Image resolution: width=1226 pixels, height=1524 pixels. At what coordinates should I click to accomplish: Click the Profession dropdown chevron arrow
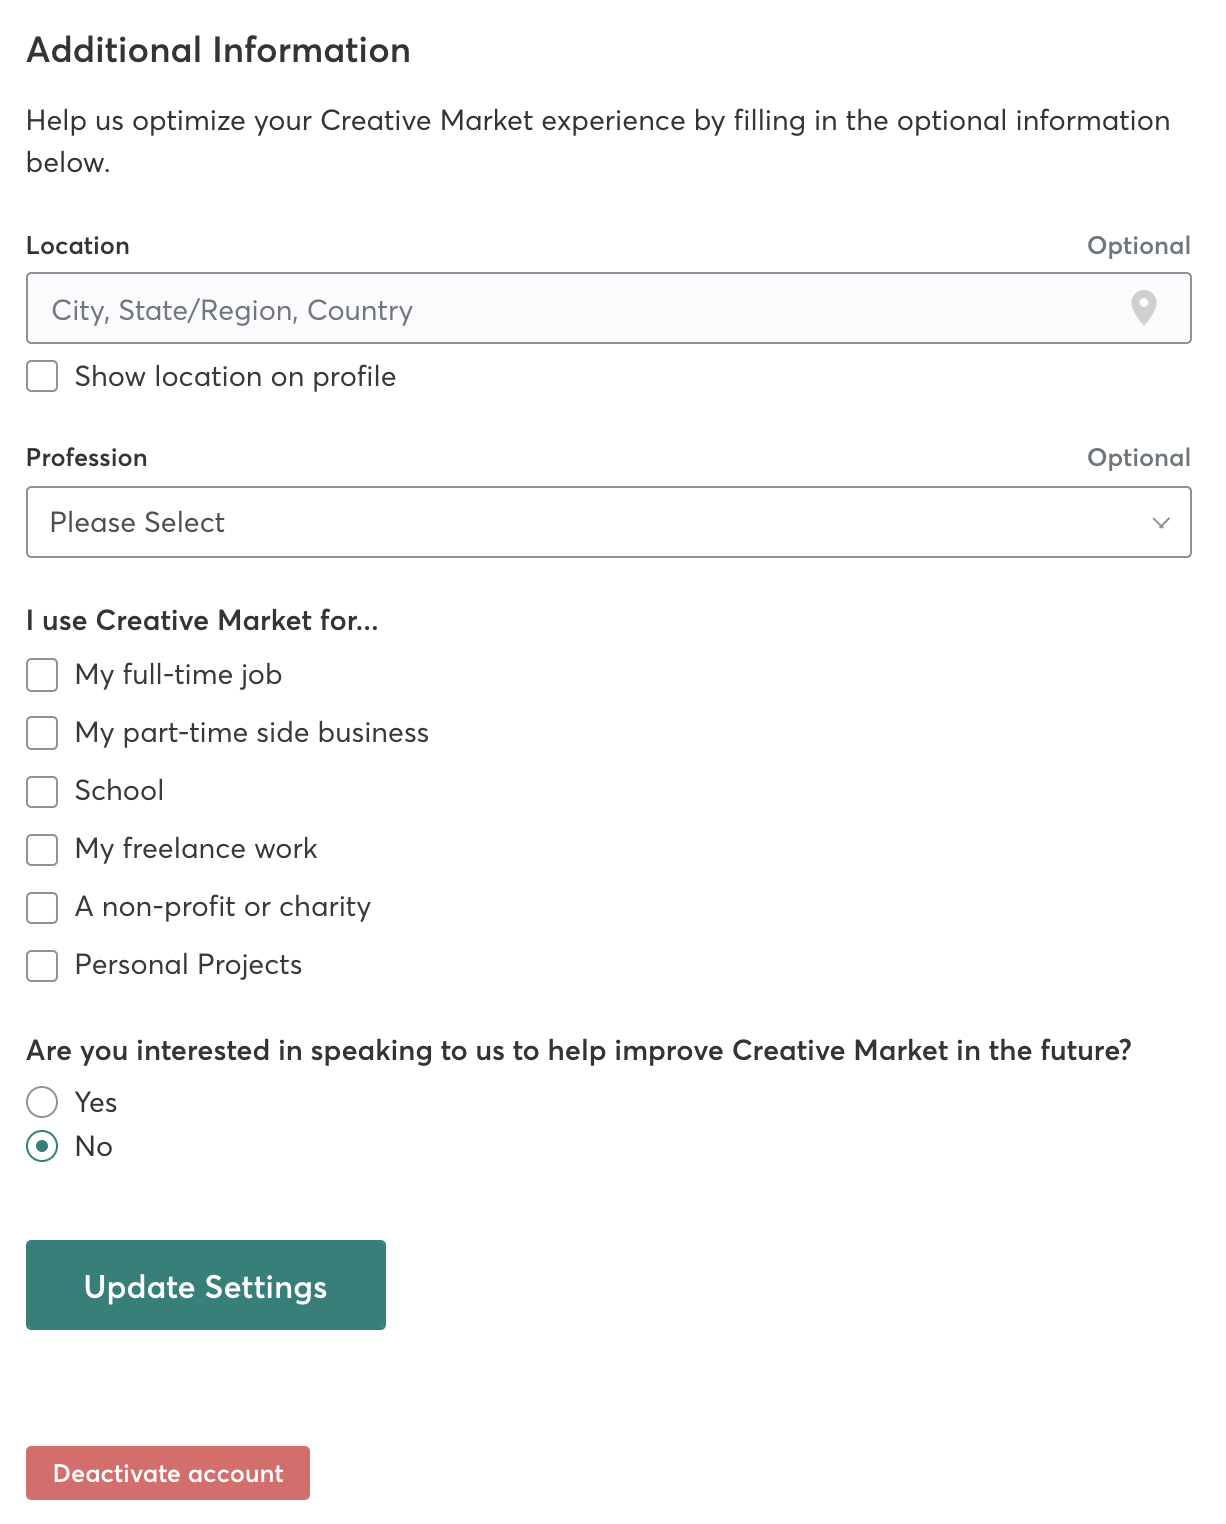coord(1161,523)
